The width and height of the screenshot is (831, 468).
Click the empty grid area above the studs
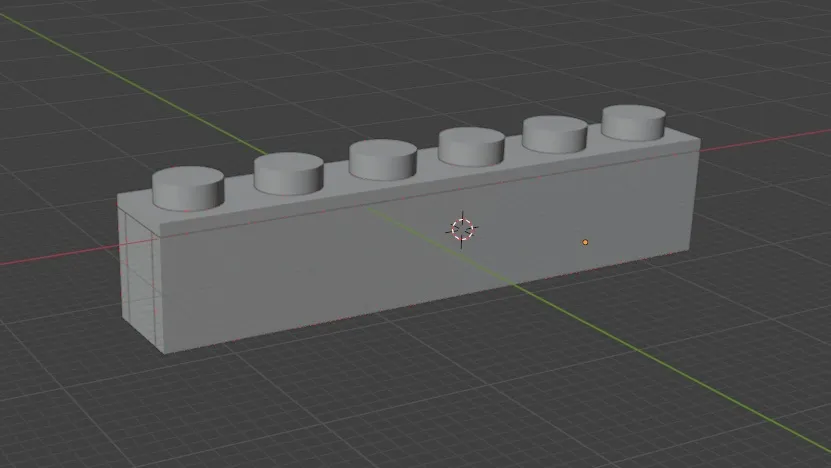coord(400,60)
